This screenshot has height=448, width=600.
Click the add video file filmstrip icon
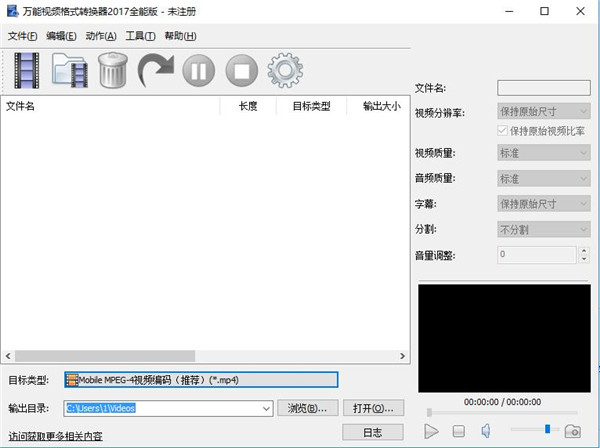click(27, 70)
